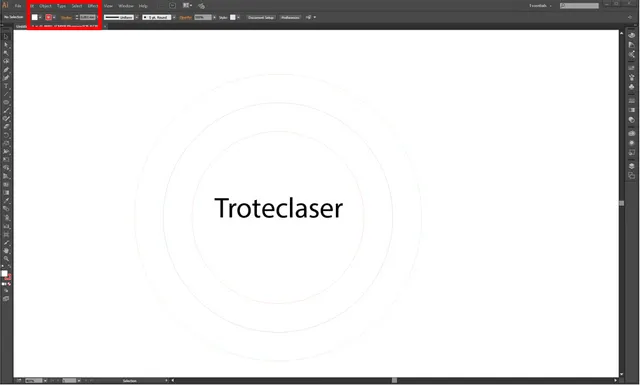Click the horizontal scrollbar thumb
This screenshot has height=385, width=640.
pos(394,381)
